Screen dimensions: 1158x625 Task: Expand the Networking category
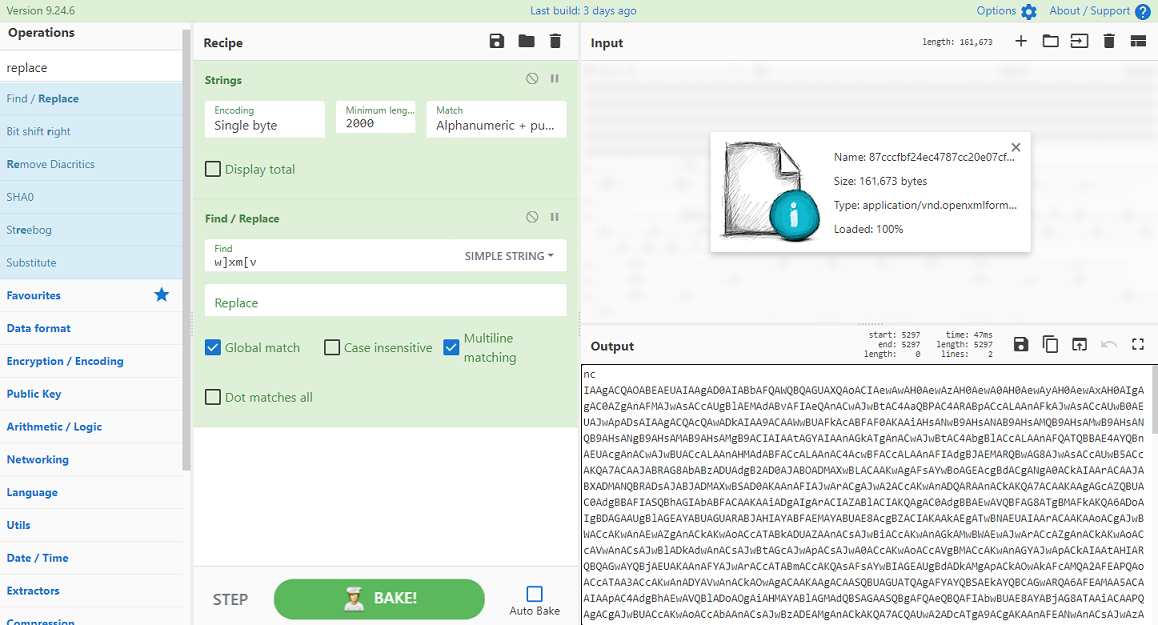pos(91,460)
